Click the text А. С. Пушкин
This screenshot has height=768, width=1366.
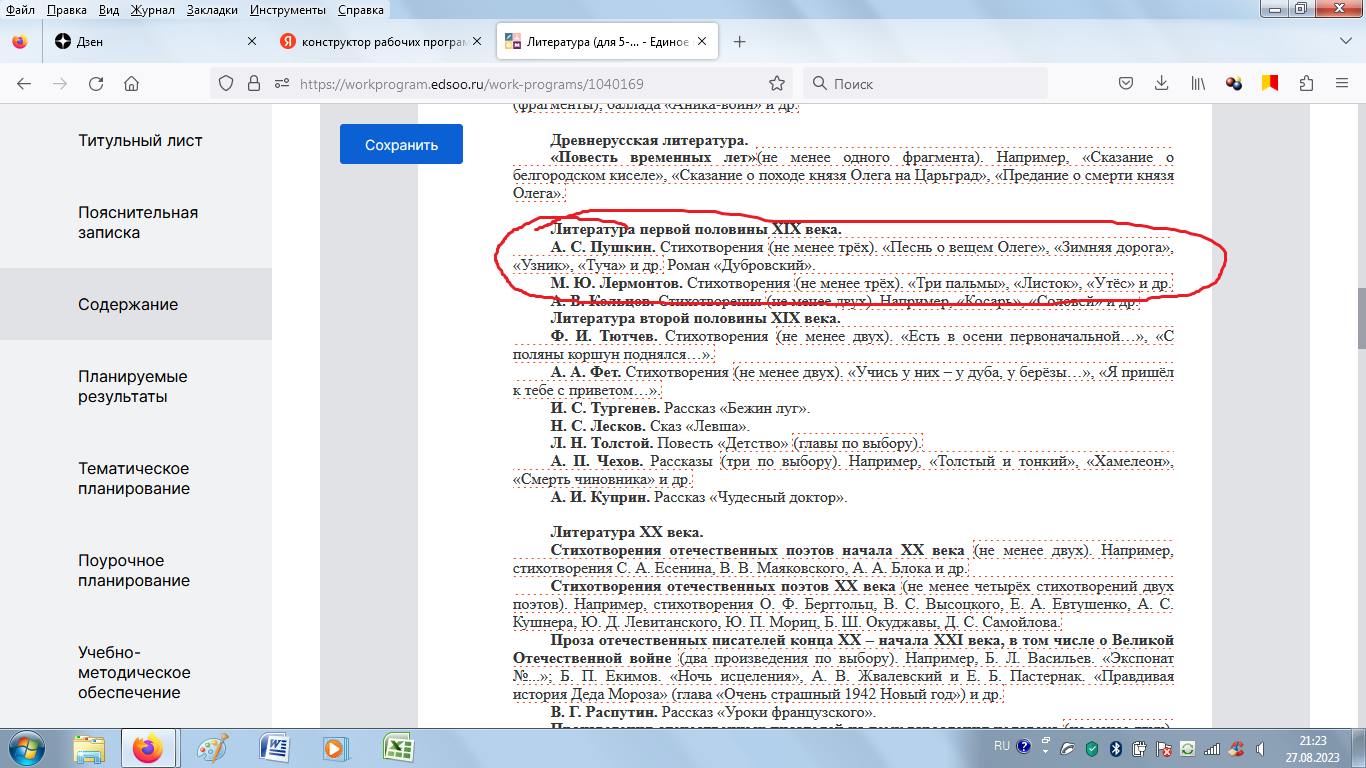coord(603,247)
